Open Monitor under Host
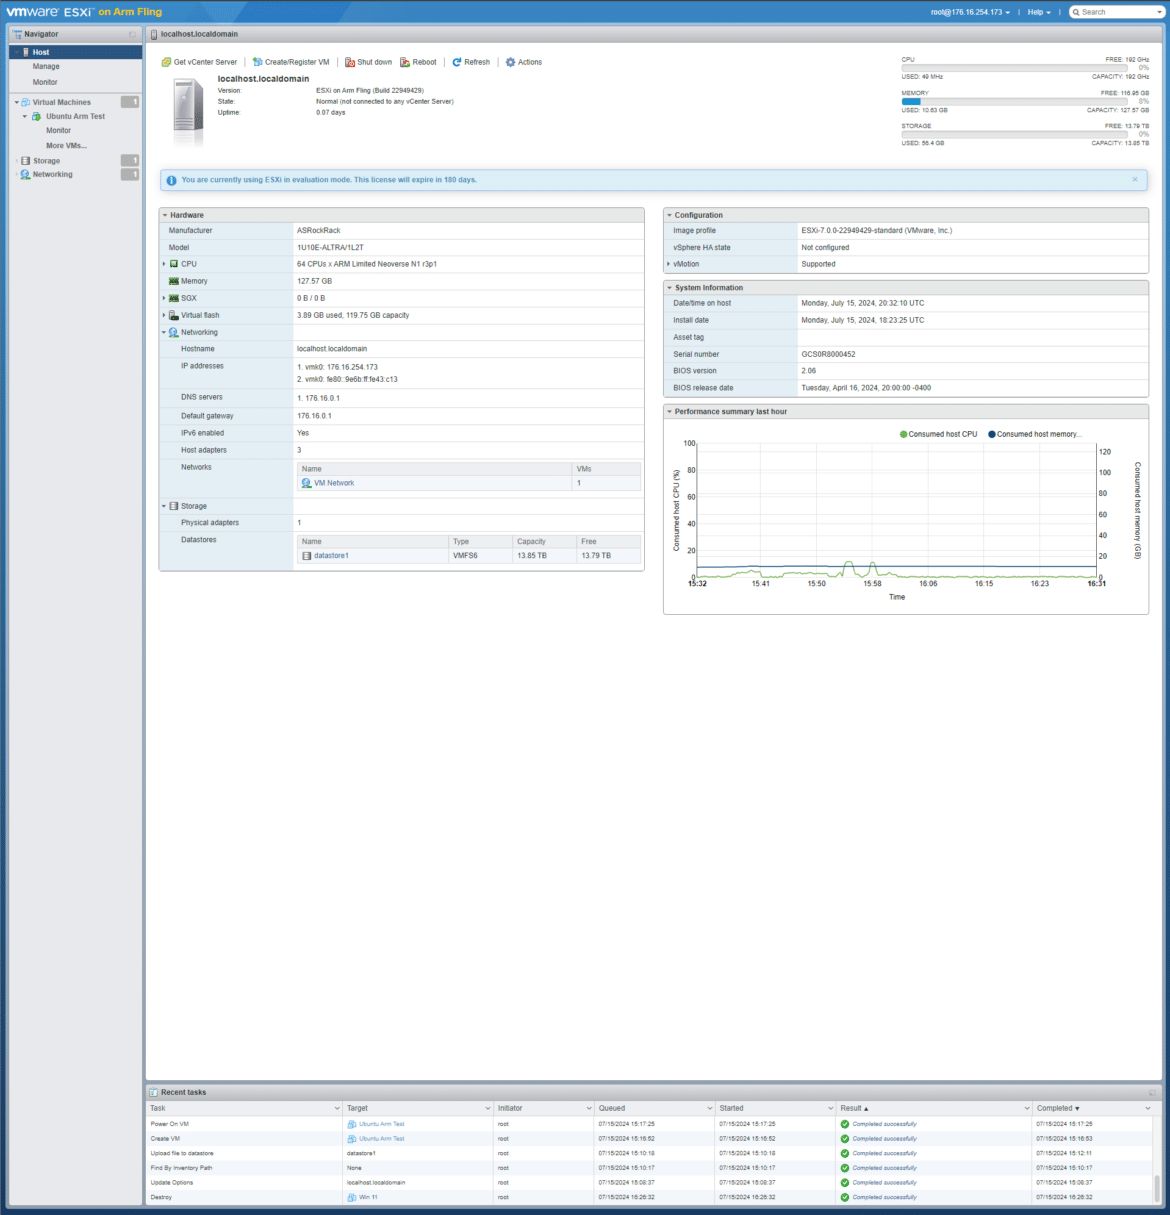Viewport: 1170px width, 1215px height. 45,82
